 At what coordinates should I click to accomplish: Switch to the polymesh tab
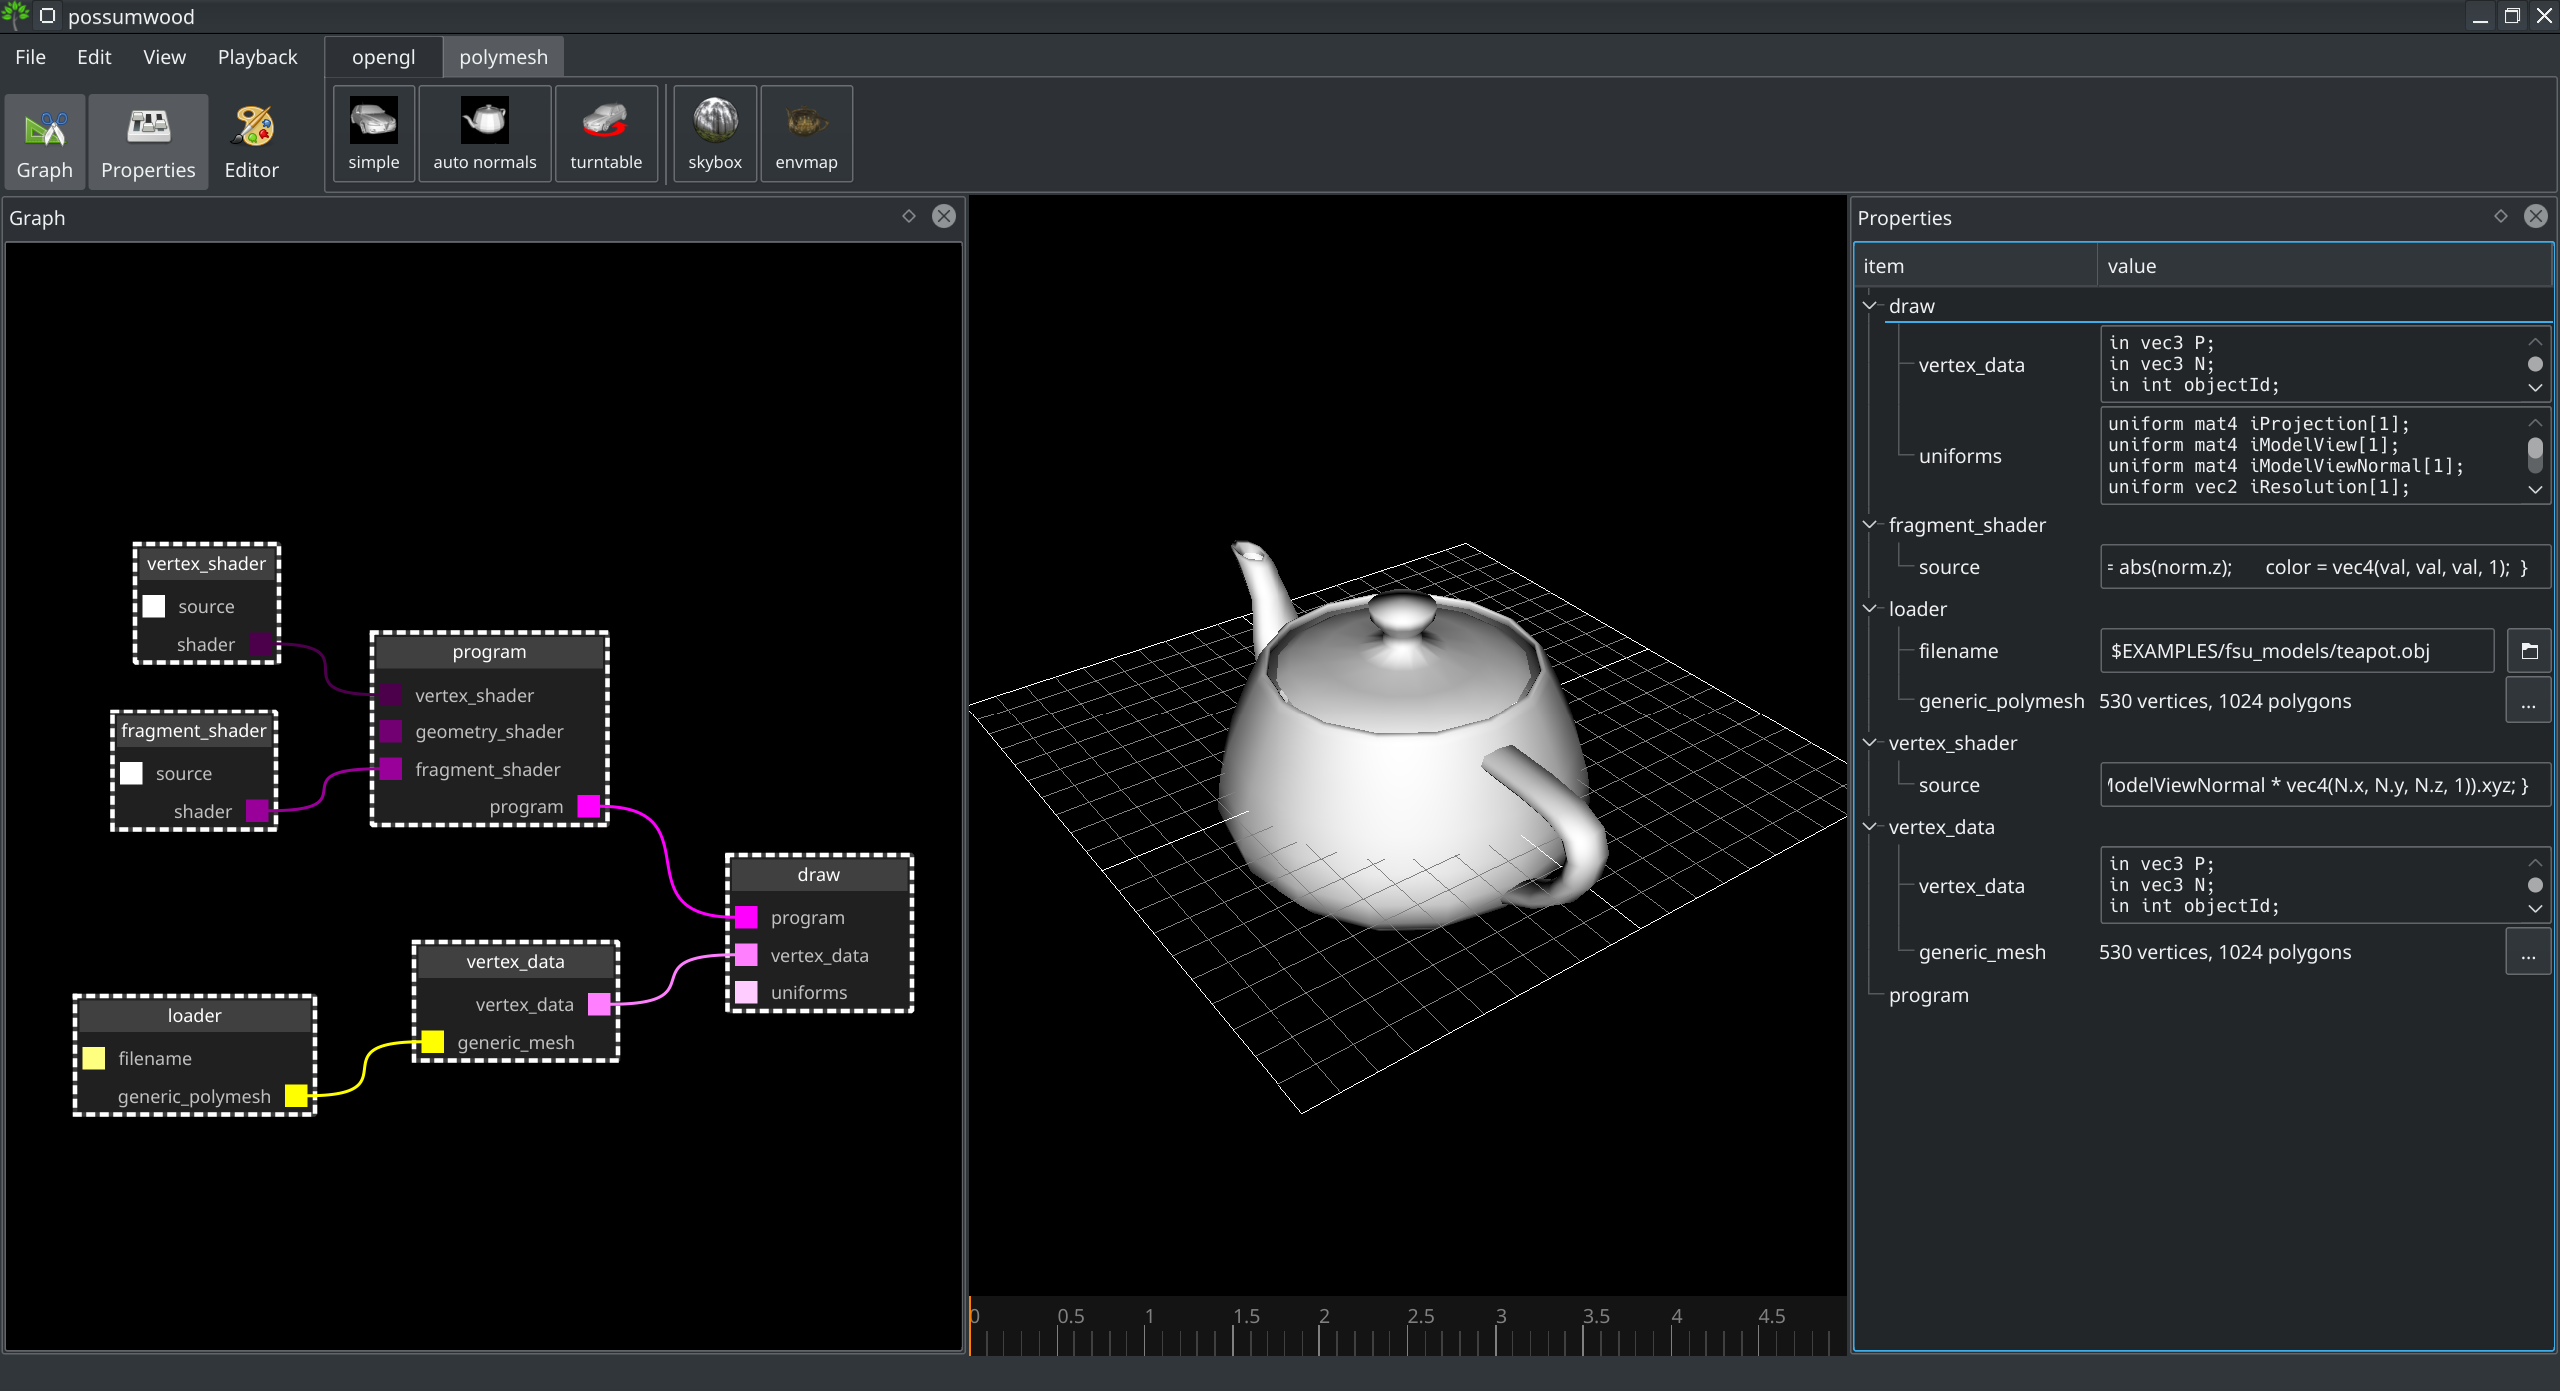coord(502,57)
